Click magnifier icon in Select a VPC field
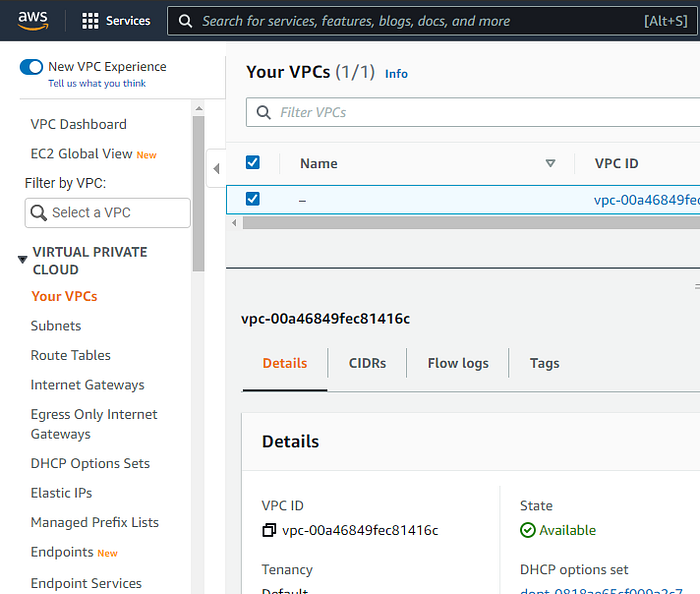 38,213
